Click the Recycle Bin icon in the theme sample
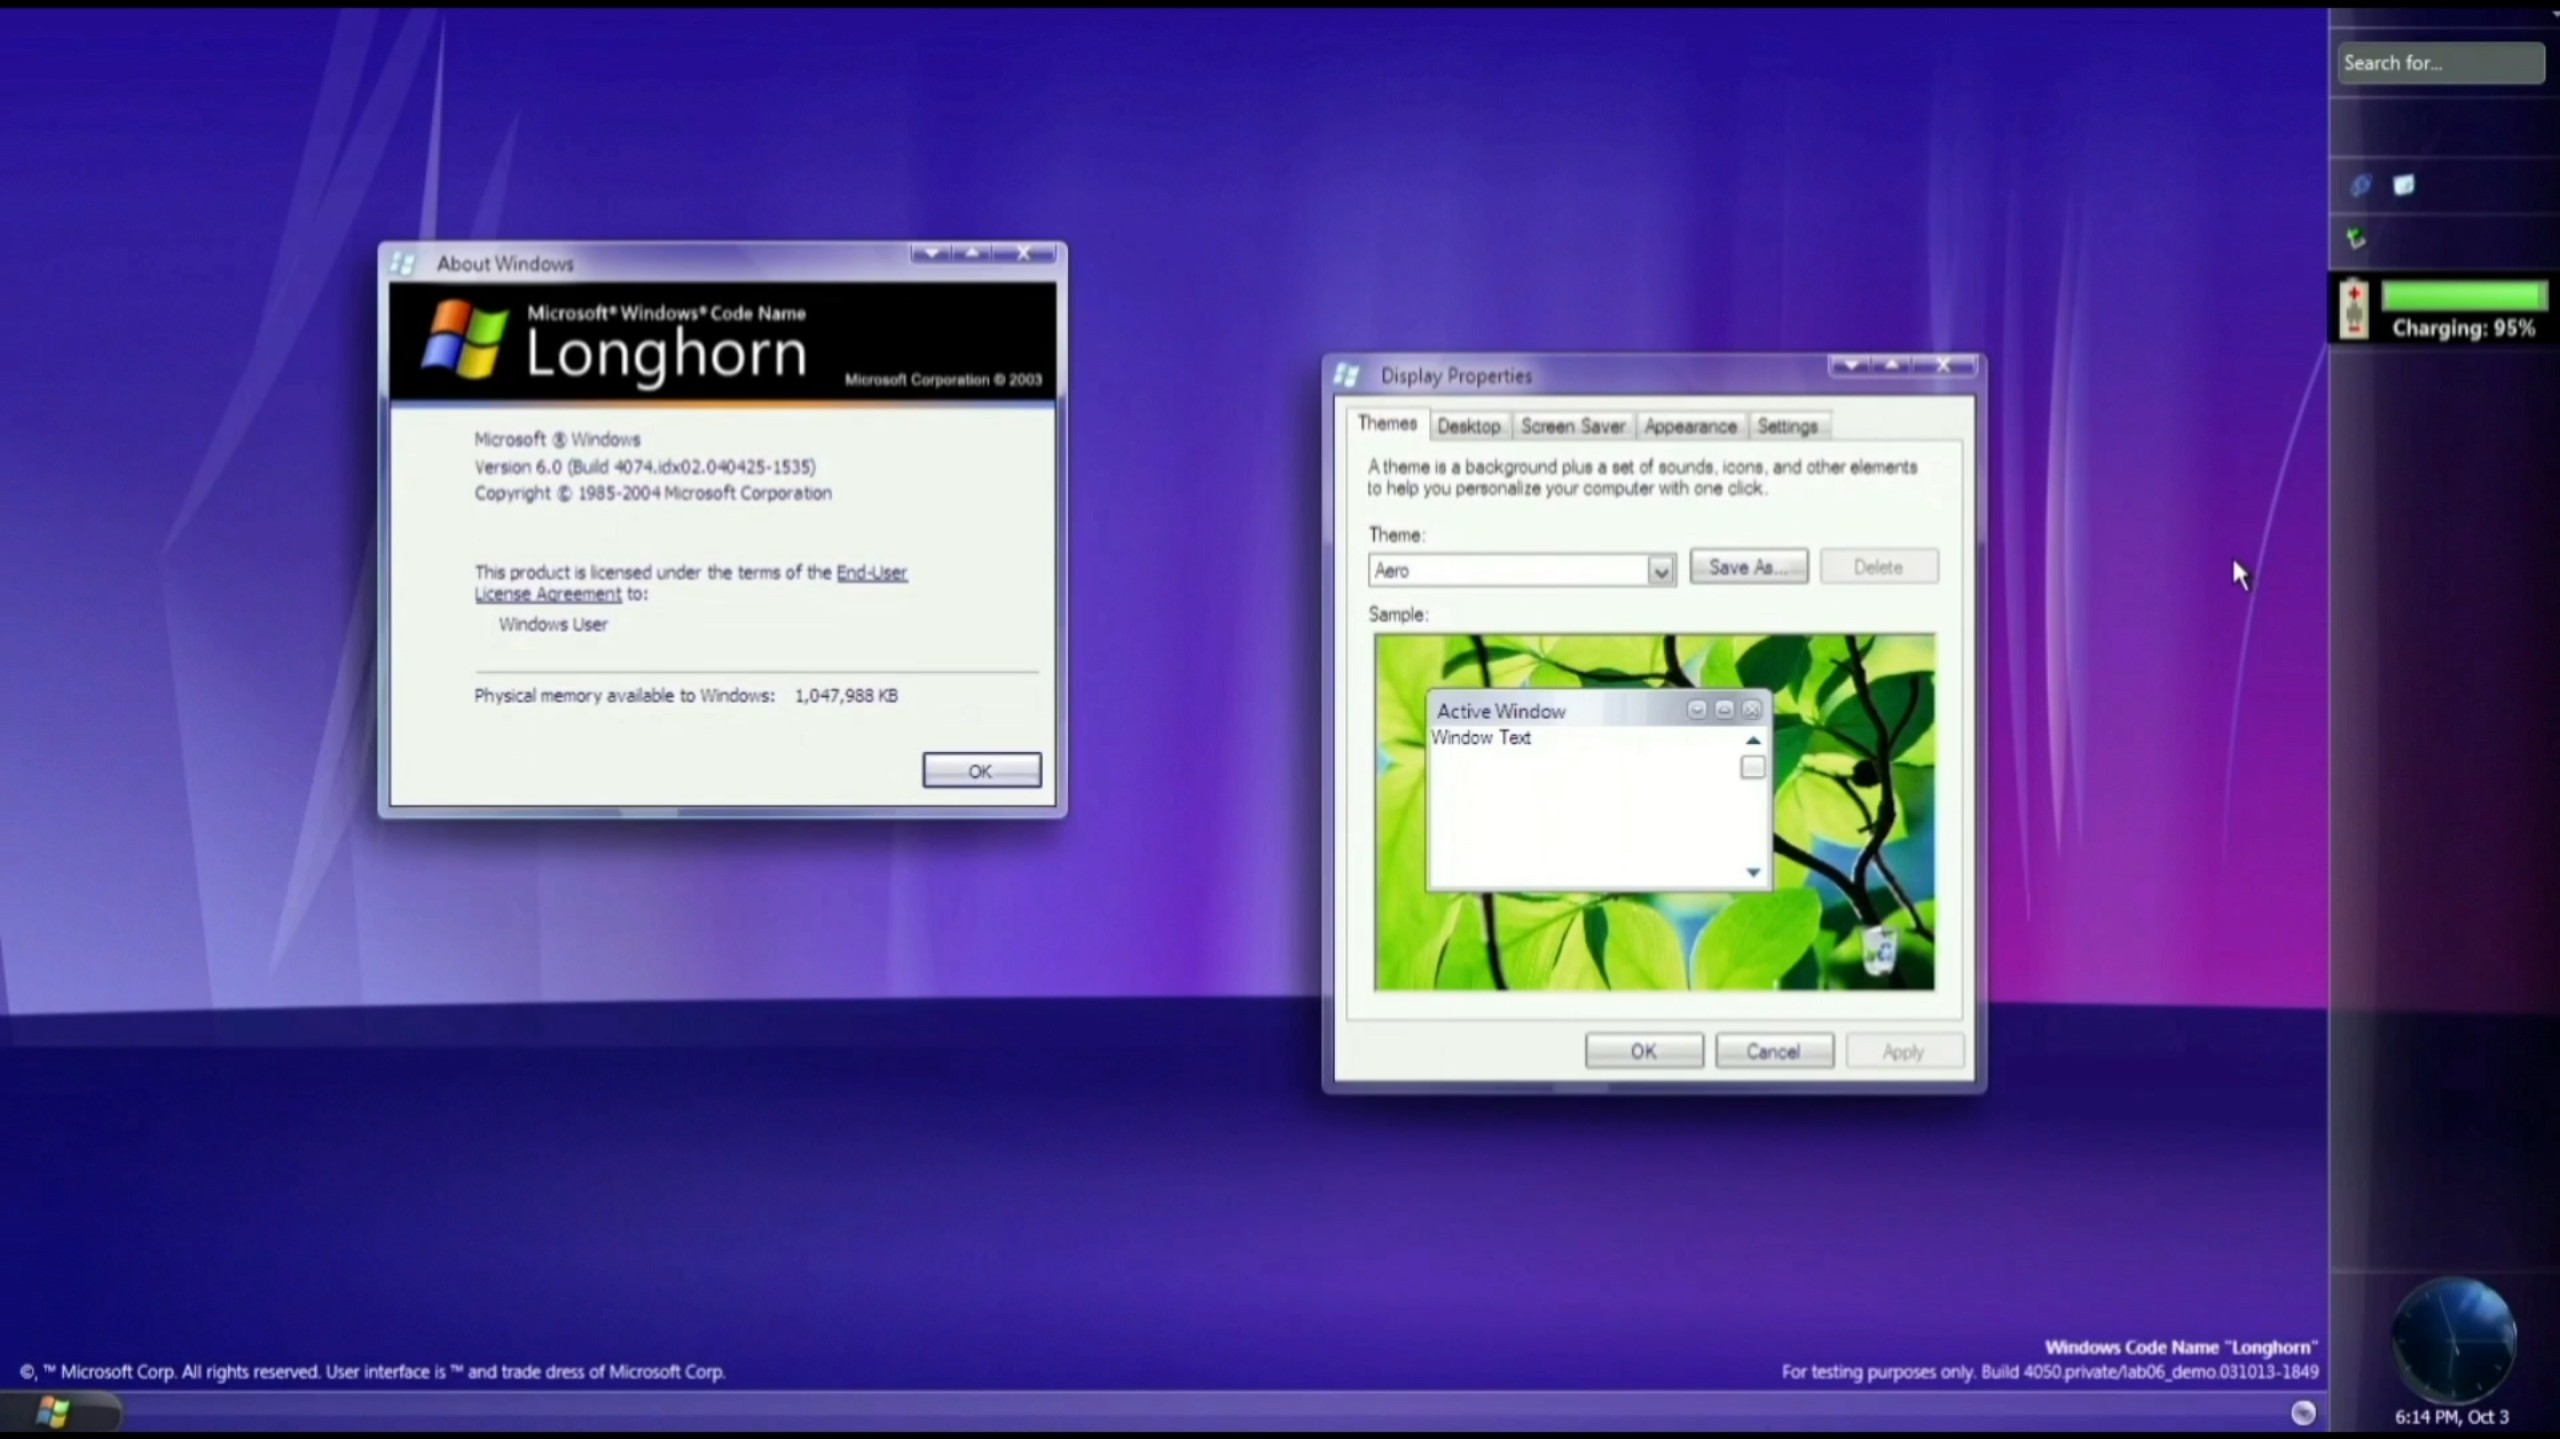Screen dimensions: 2560x1439 pyautogui.click(x=1879, y=948)
